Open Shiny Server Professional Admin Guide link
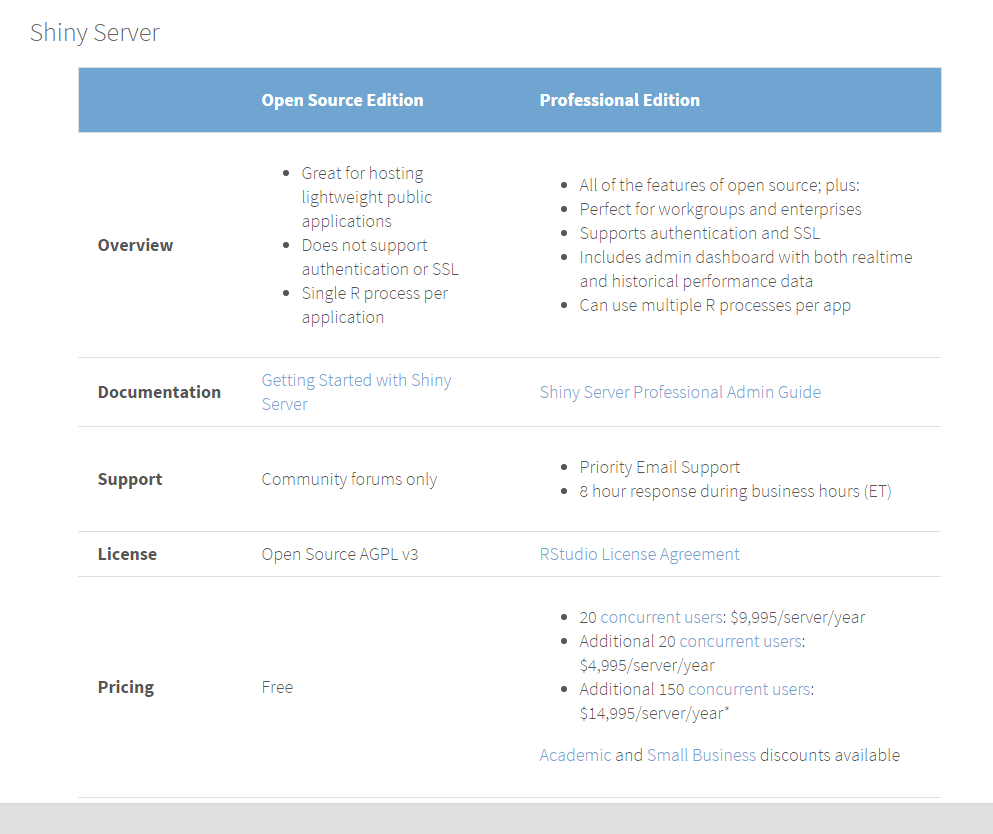The height and width of the screenshot is (834, 993). [680, 392]
